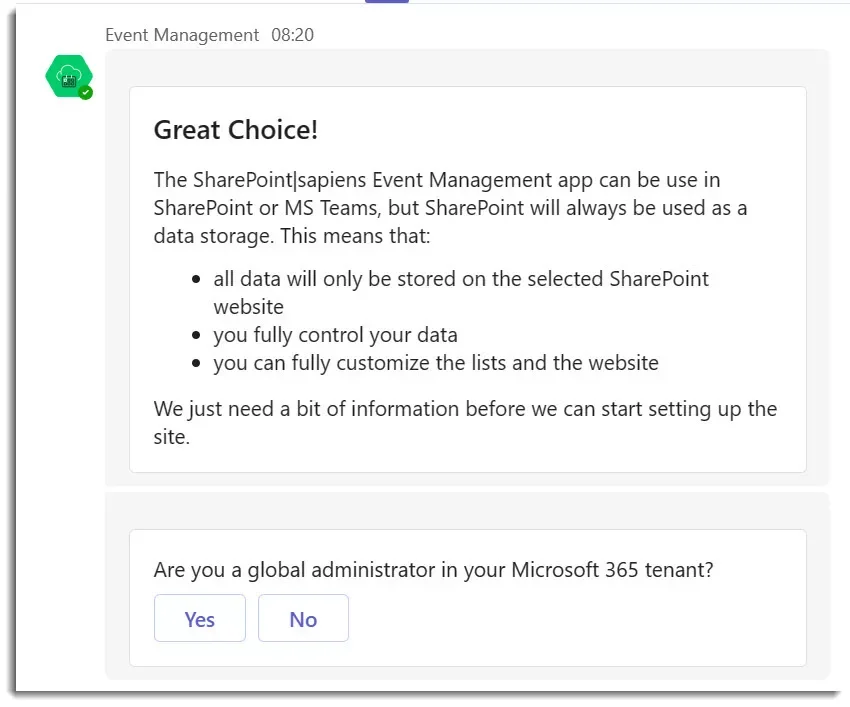The image size is (850, 707).
Task: Click the Great Choice! heading
Action: [236, 130]
